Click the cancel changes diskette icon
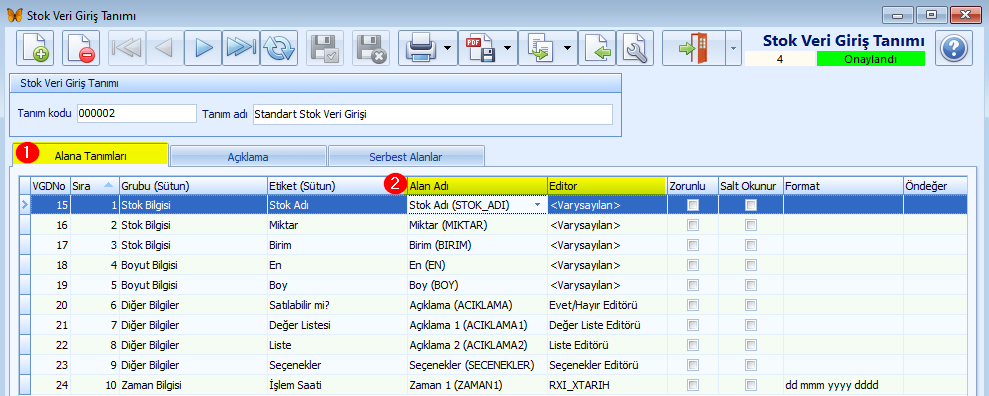 pos(371,48)
